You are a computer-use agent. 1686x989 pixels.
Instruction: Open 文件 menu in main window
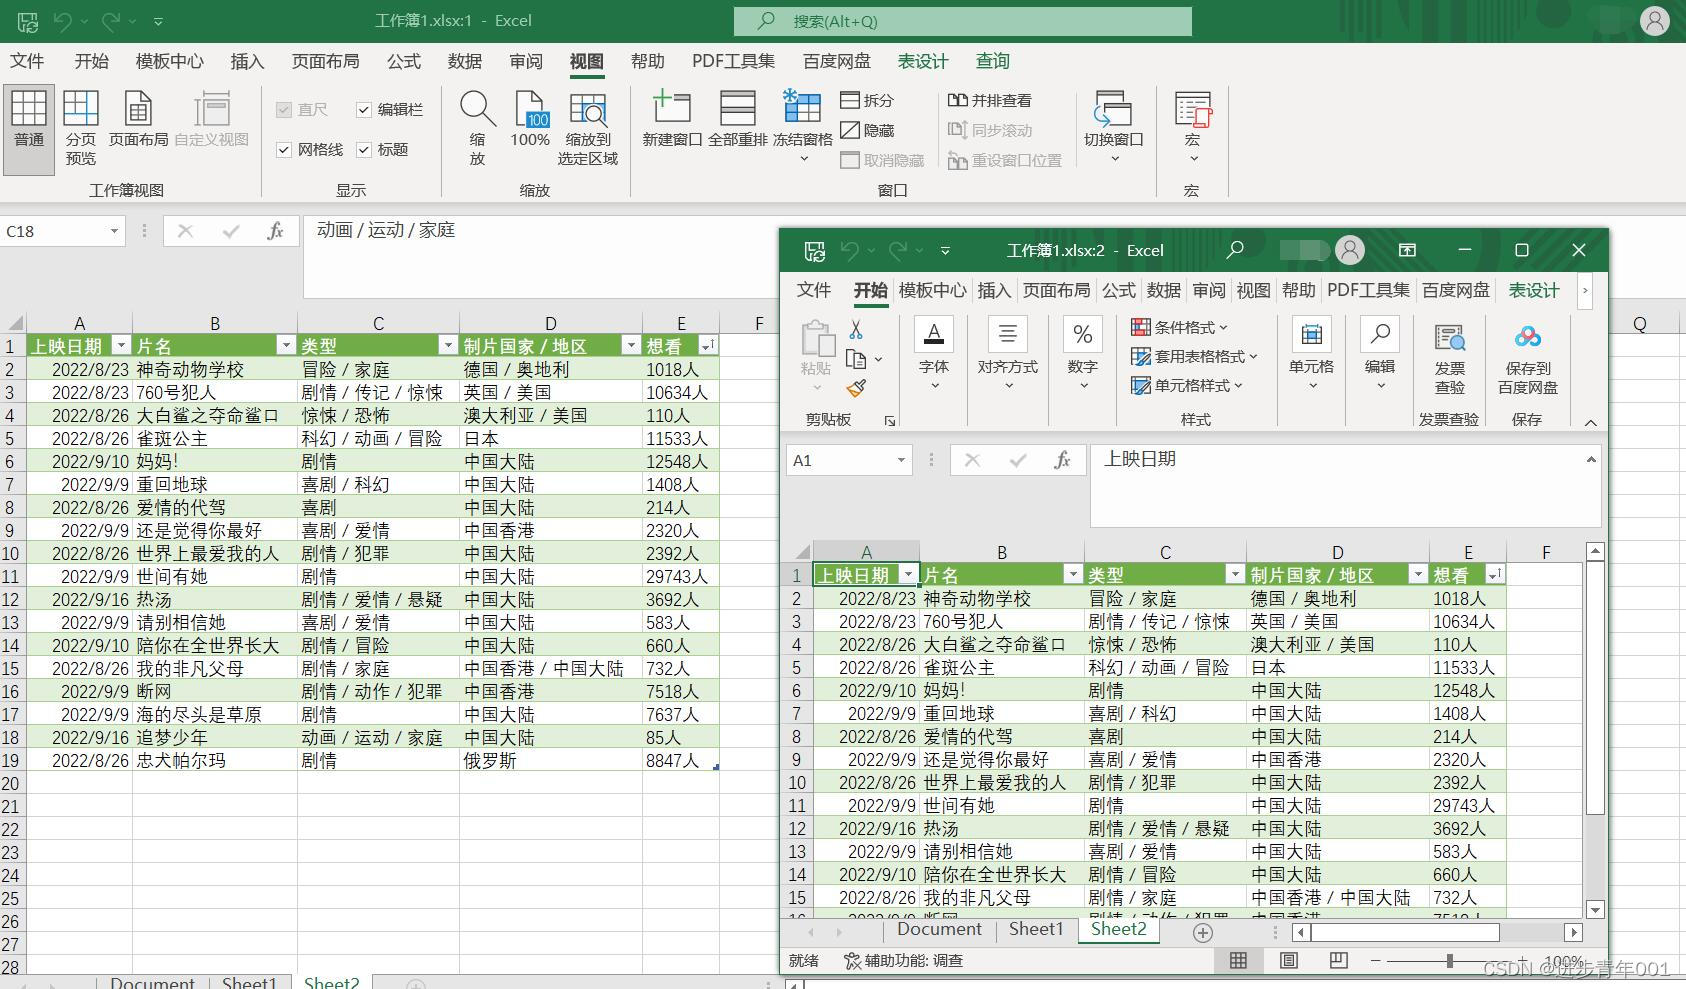click(x=27, y=61)
